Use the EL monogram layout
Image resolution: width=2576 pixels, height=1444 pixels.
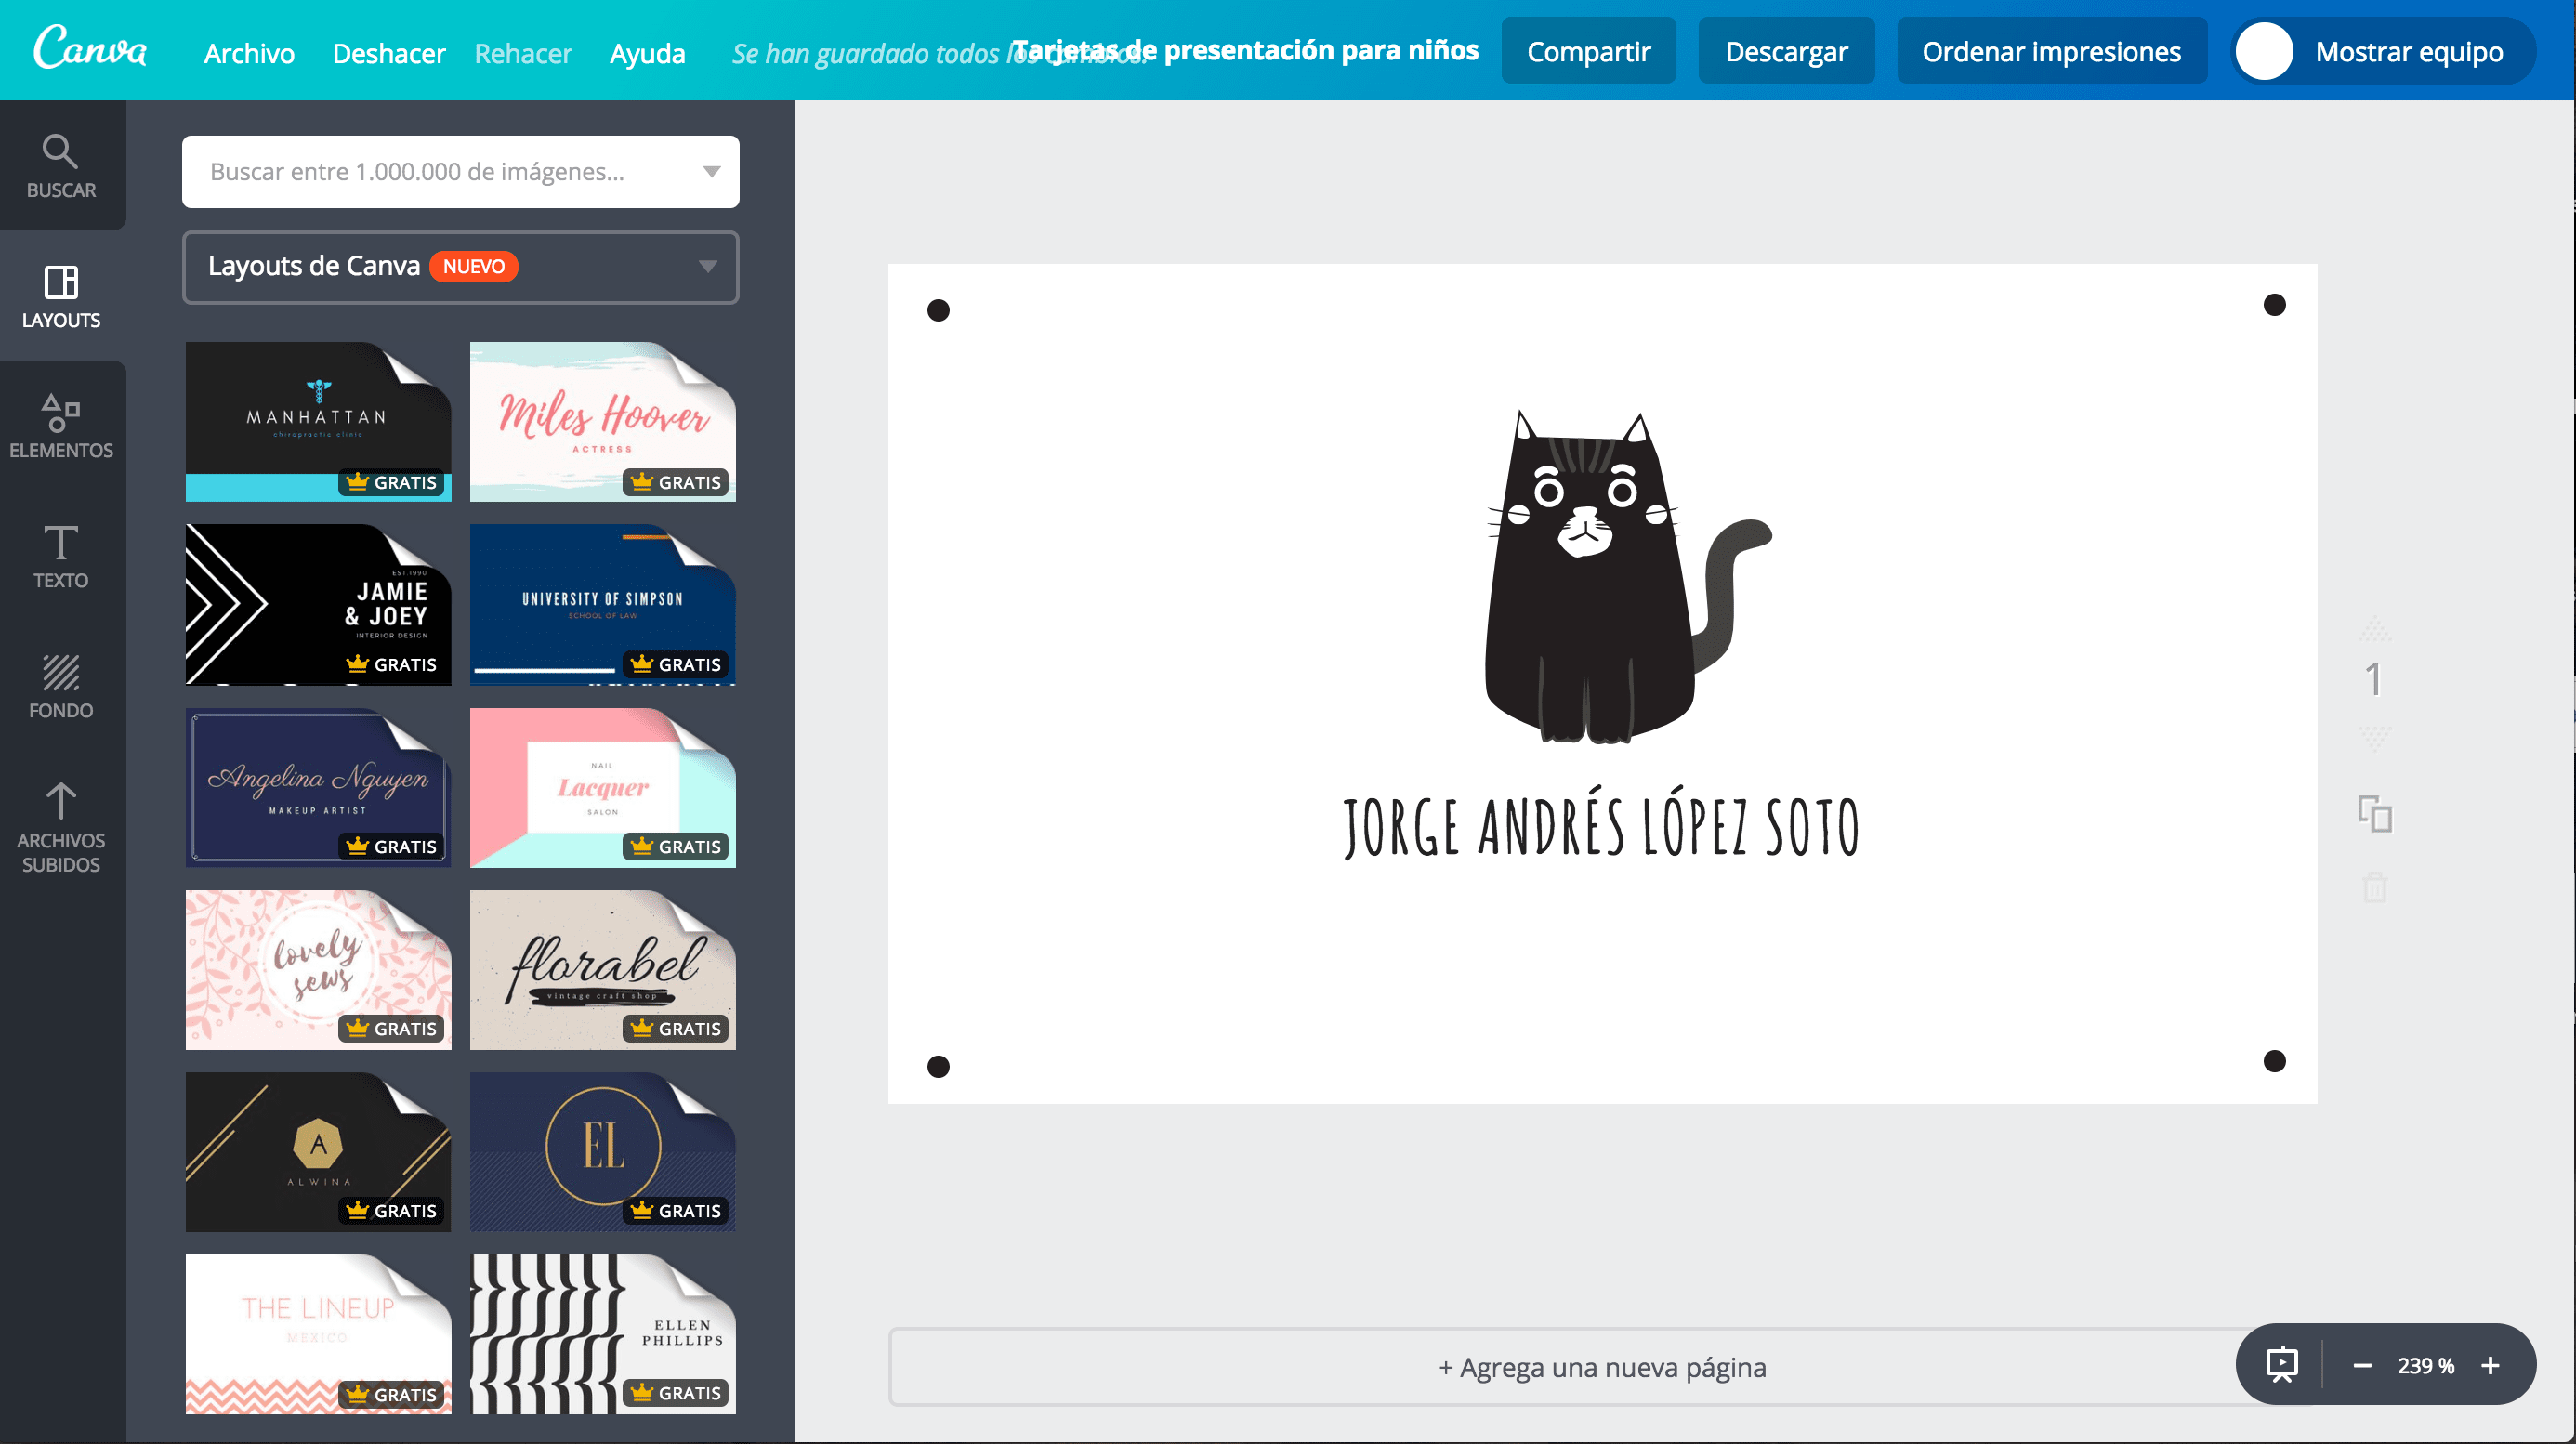click(x=603, y=1151)
